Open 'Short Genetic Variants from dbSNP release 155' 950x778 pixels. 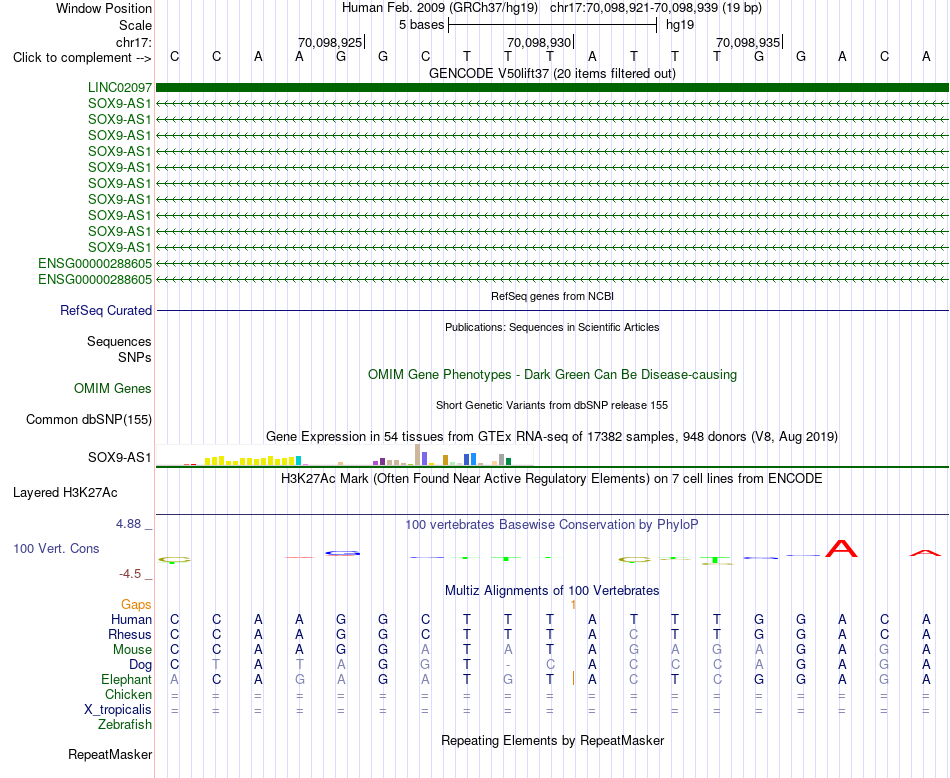[x=552, y=405]
